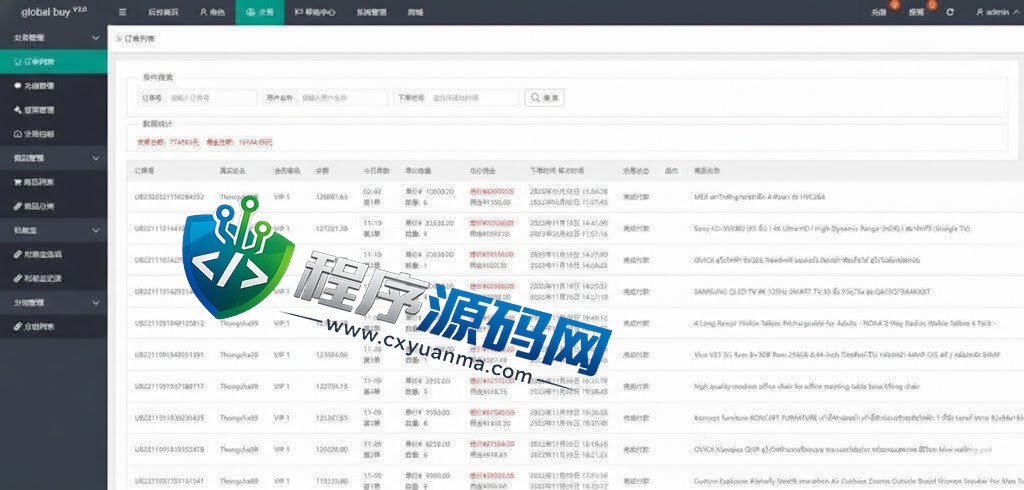Click the Vivo V21 5G product name

click(x=846, y=355)
